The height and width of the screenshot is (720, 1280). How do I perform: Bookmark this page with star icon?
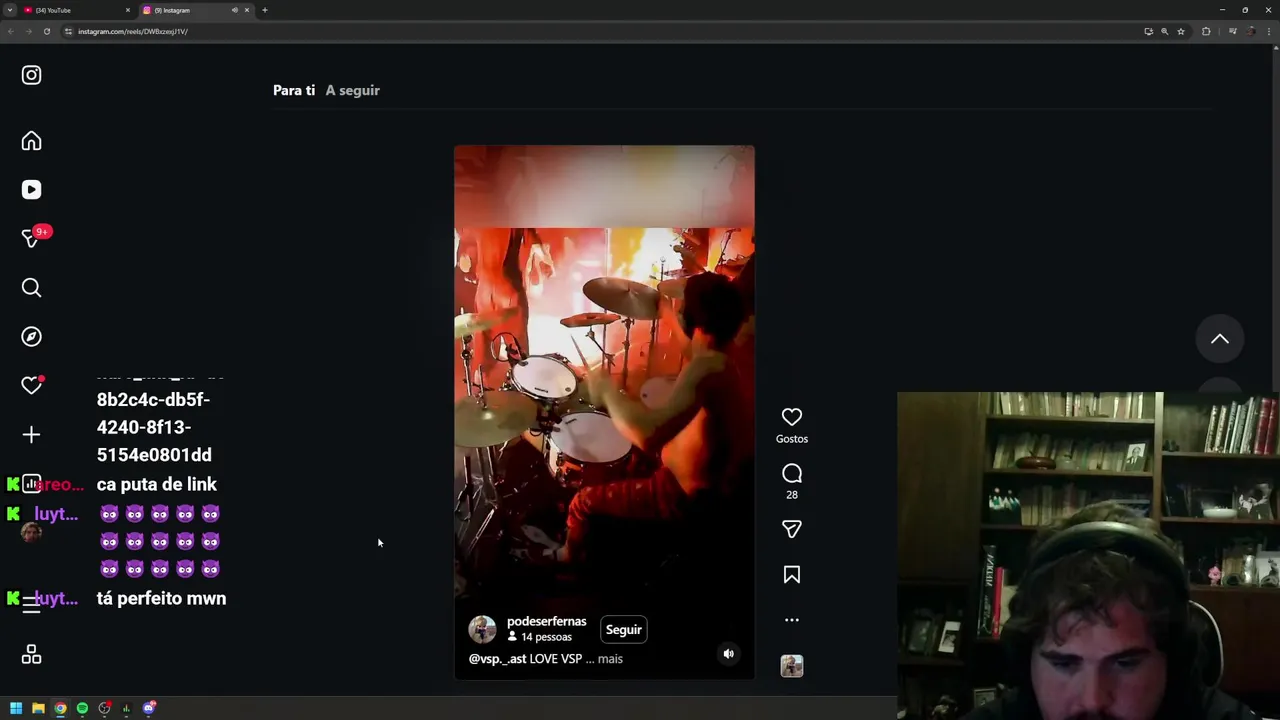point(1181,31)
